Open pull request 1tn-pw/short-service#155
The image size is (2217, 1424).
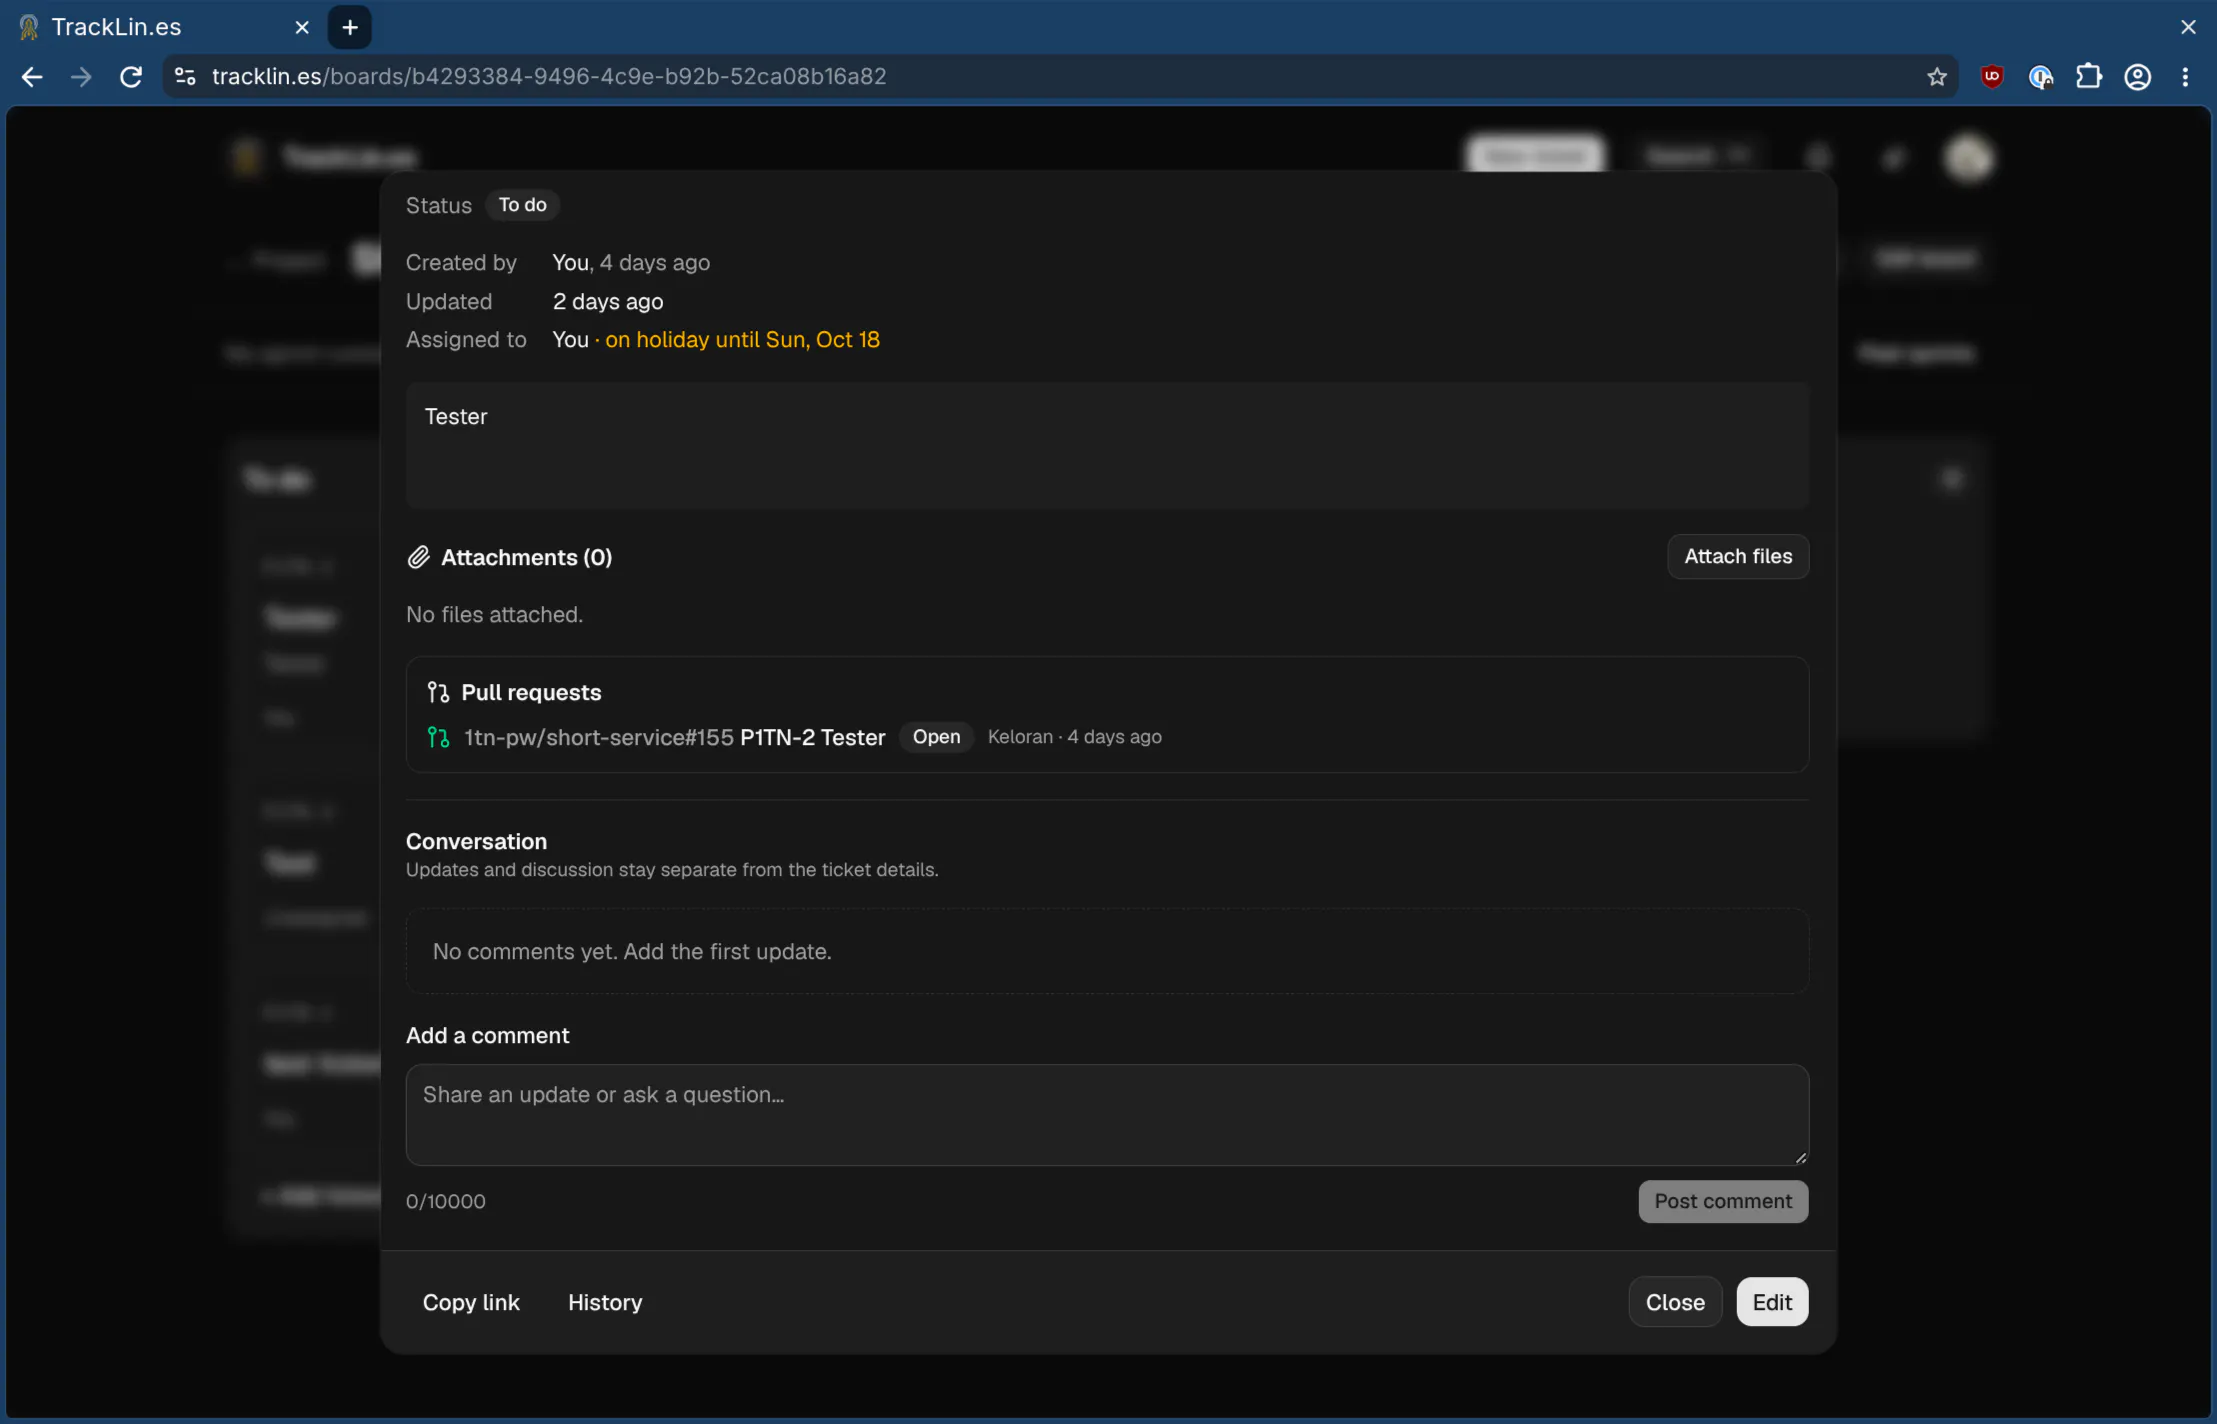point(675,737)
